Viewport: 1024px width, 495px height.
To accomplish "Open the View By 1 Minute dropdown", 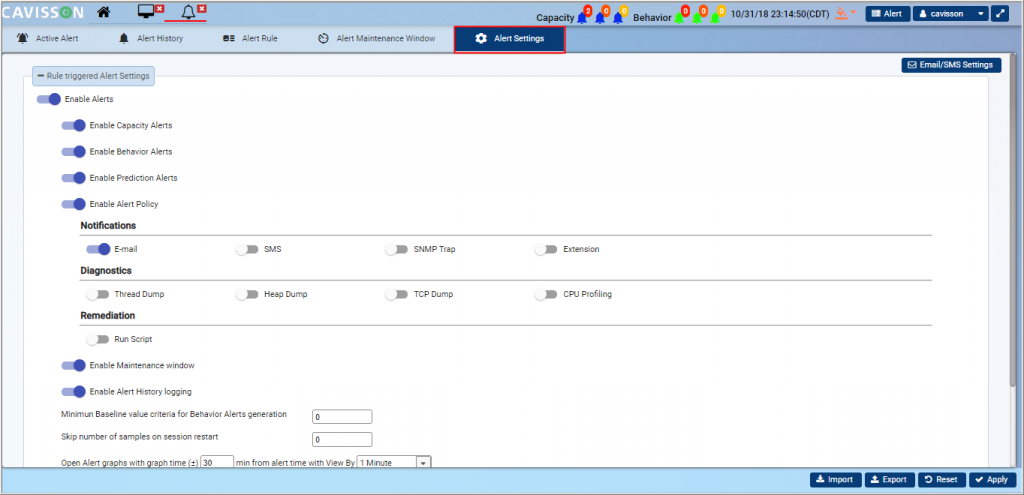I will (x=393, y=462).
